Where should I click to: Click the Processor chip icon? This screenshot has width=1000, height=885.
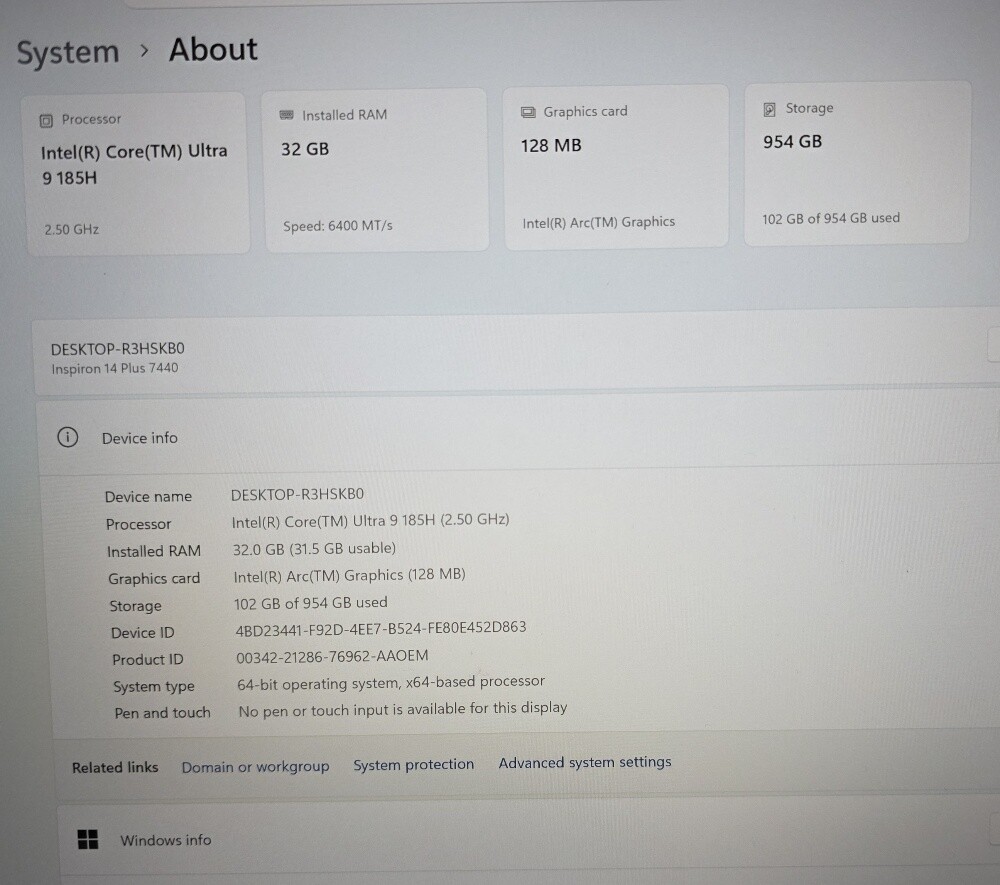point(46,121)
